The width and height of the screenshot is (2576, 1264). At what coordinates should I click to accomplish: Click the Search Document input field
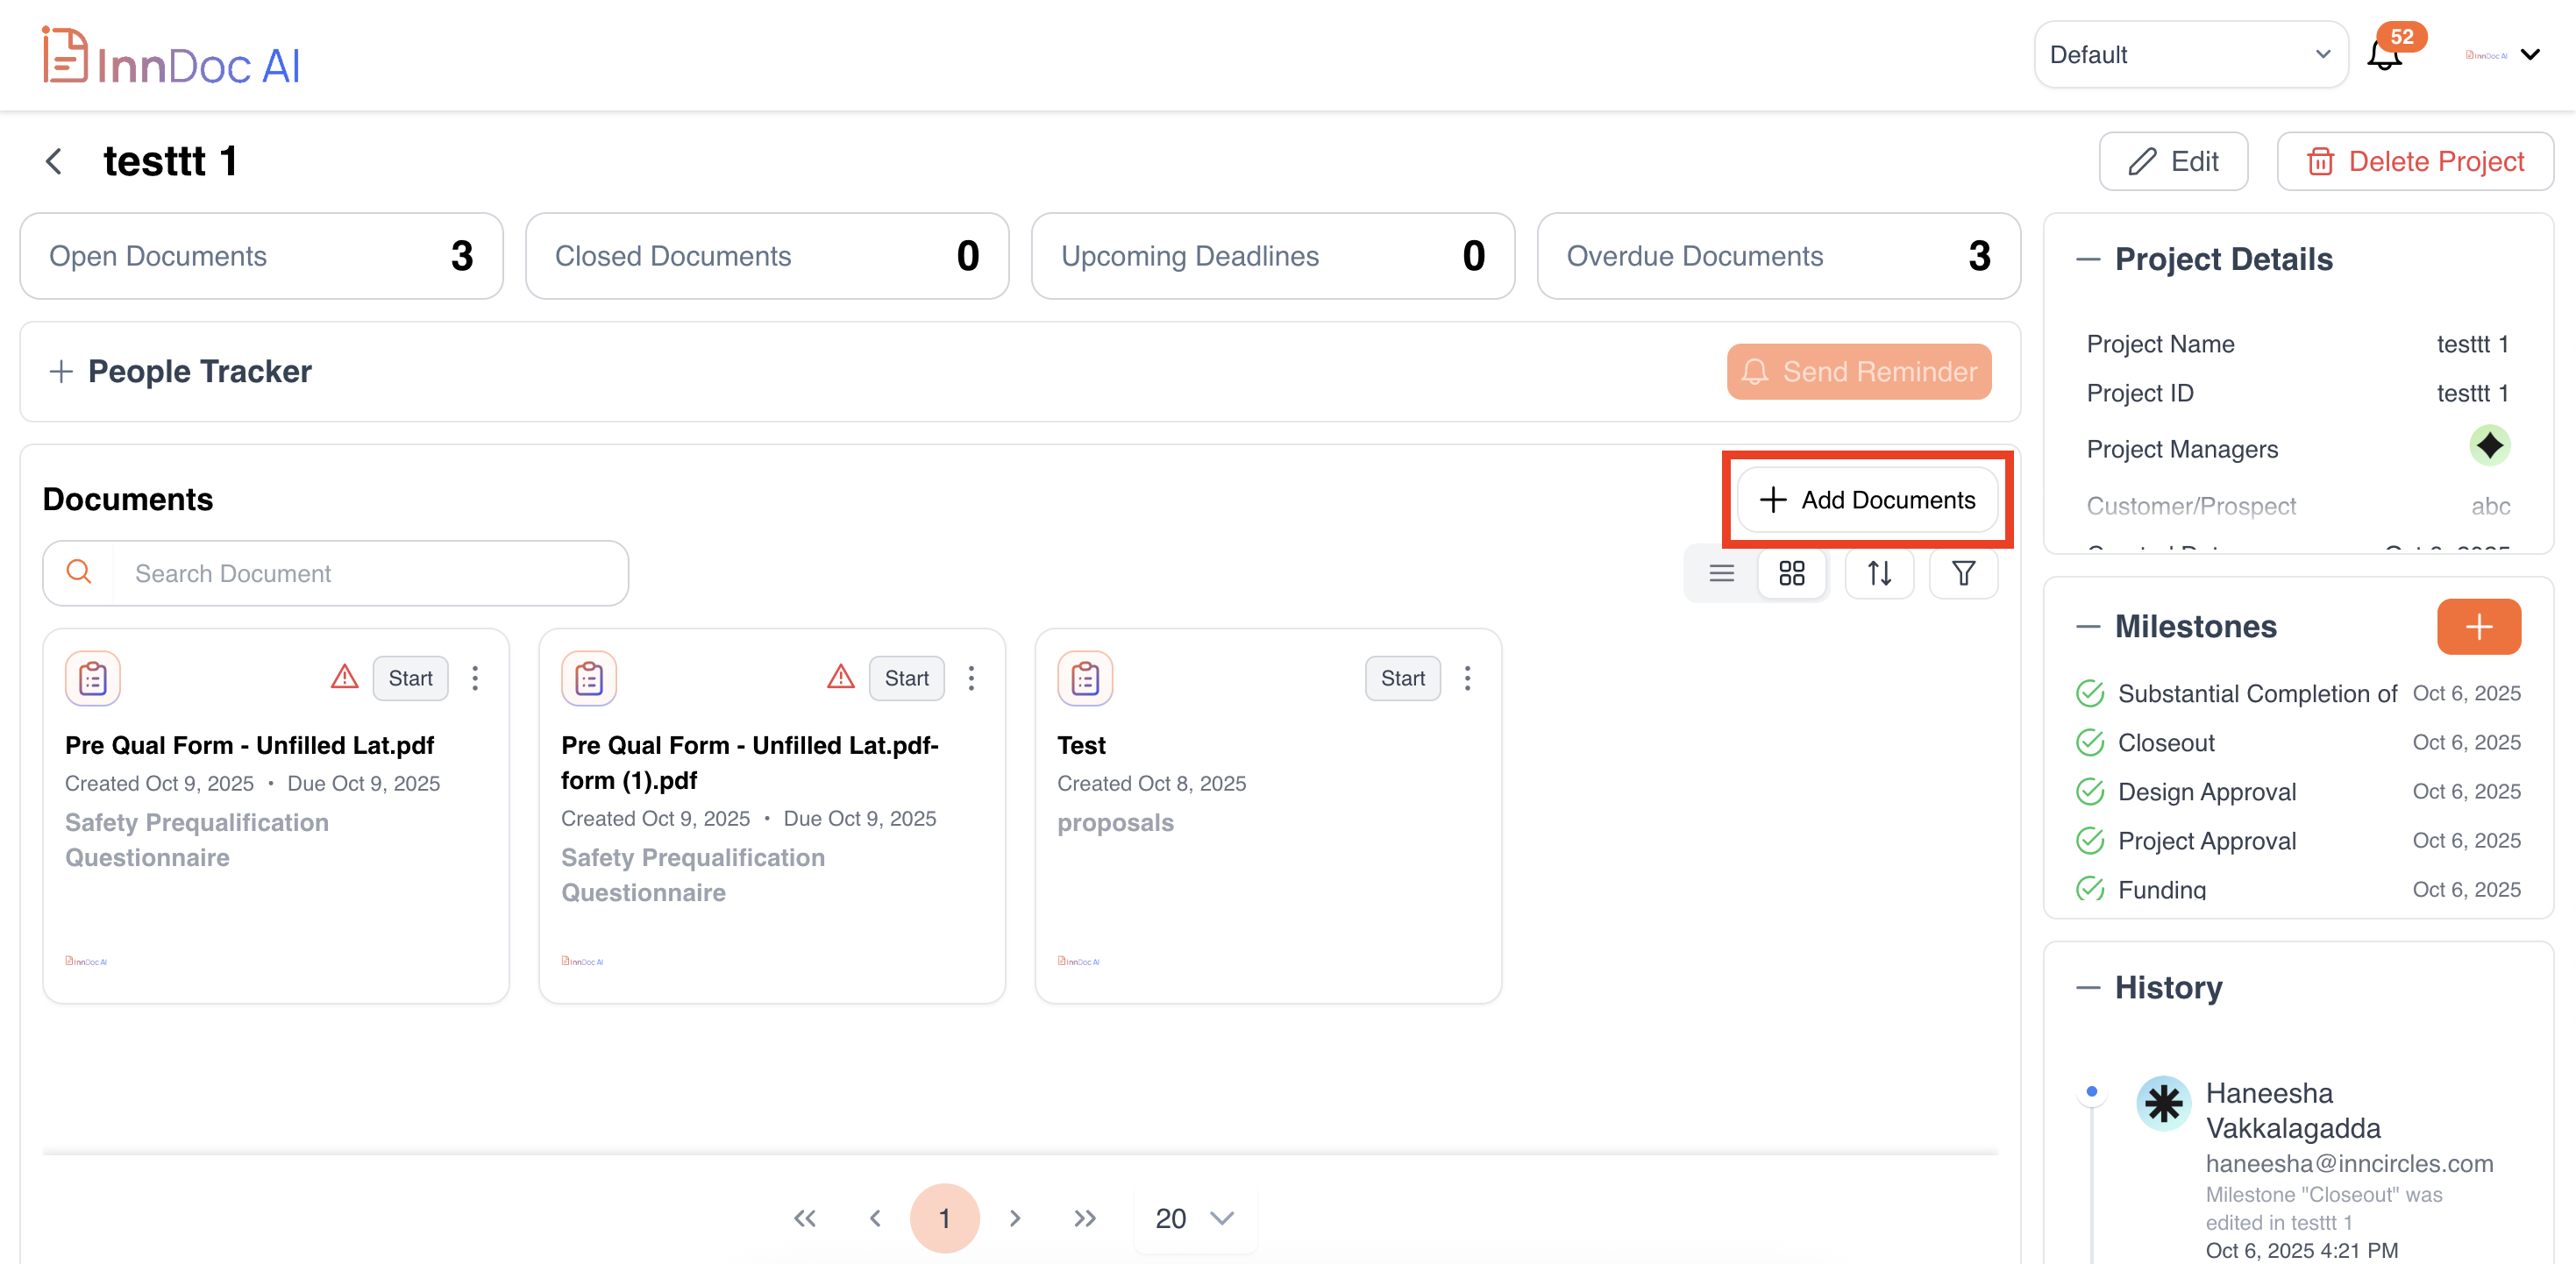pyautogui.click(x=370, y=573)
